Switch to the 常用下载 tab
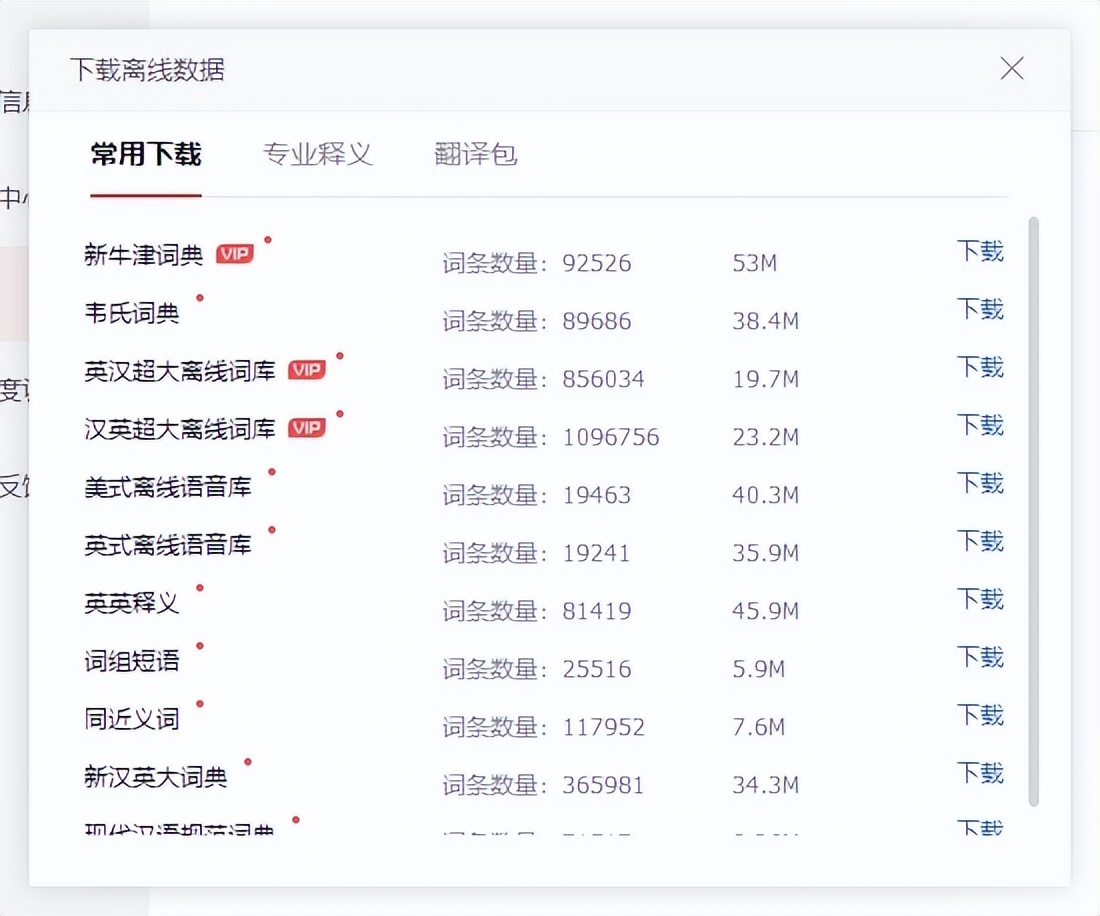The image size is (1100, 916). [146, 154]
